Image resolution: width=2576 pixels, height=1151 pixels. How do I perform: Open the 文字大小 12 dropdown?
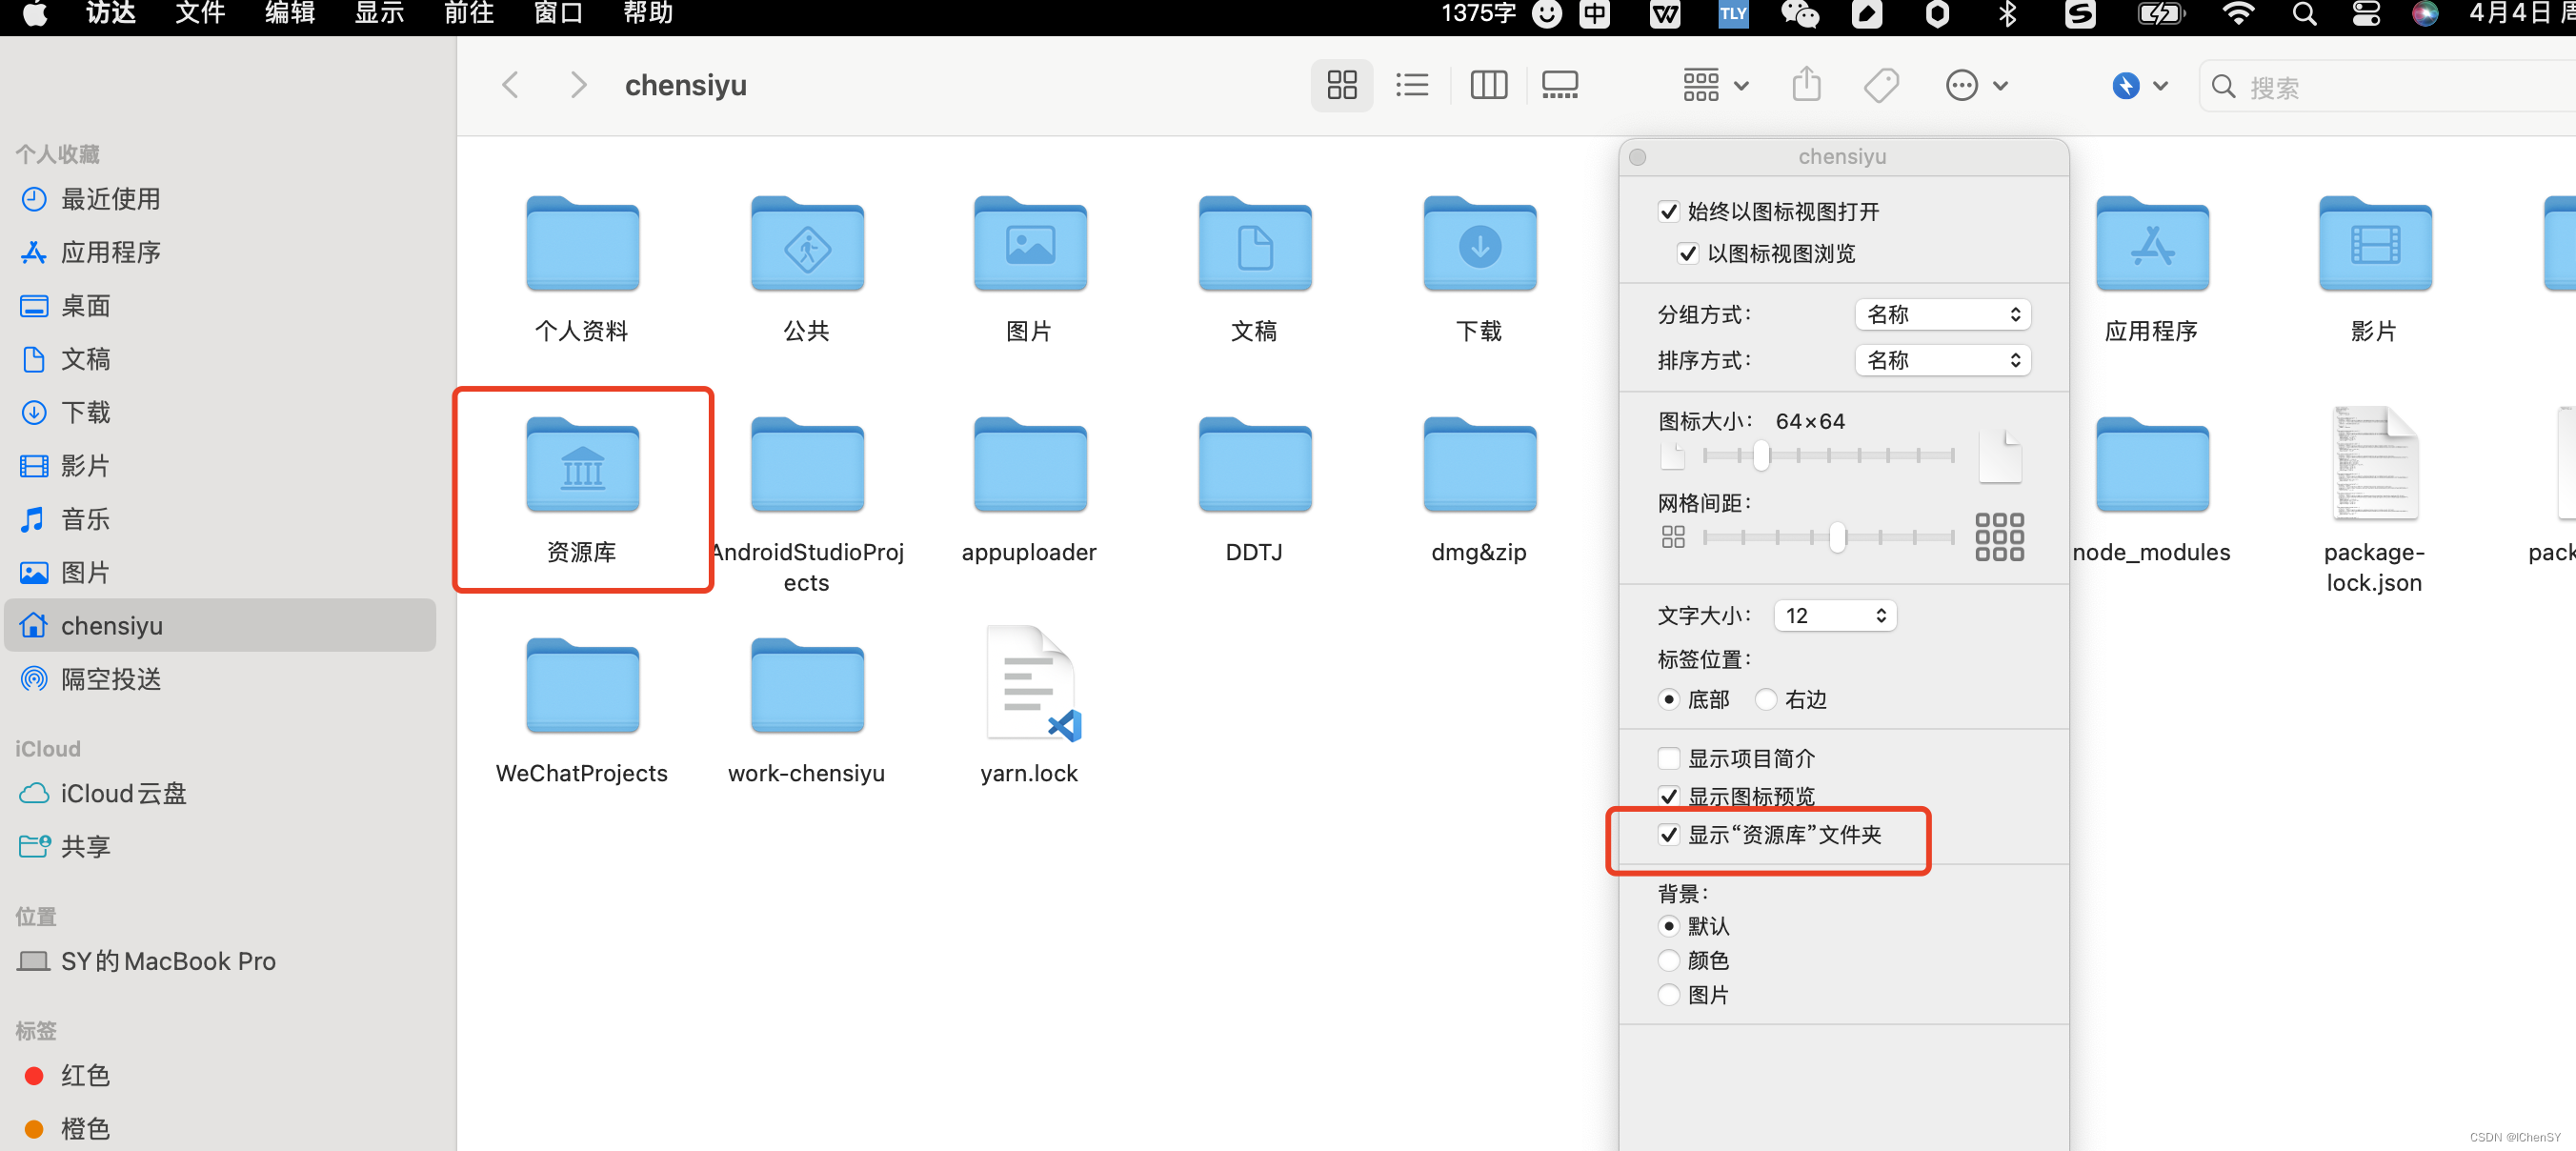tap(1834, 615)
